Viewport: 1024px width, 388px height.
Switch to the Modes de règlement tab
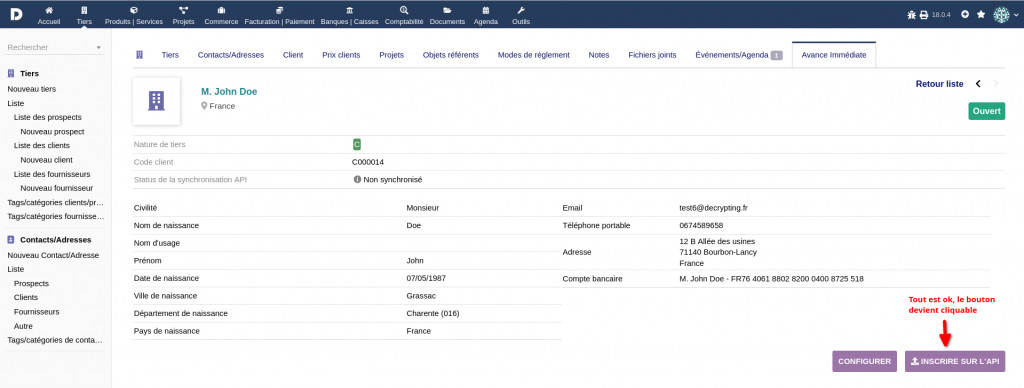pyautogui.click(x=534, y=55)
